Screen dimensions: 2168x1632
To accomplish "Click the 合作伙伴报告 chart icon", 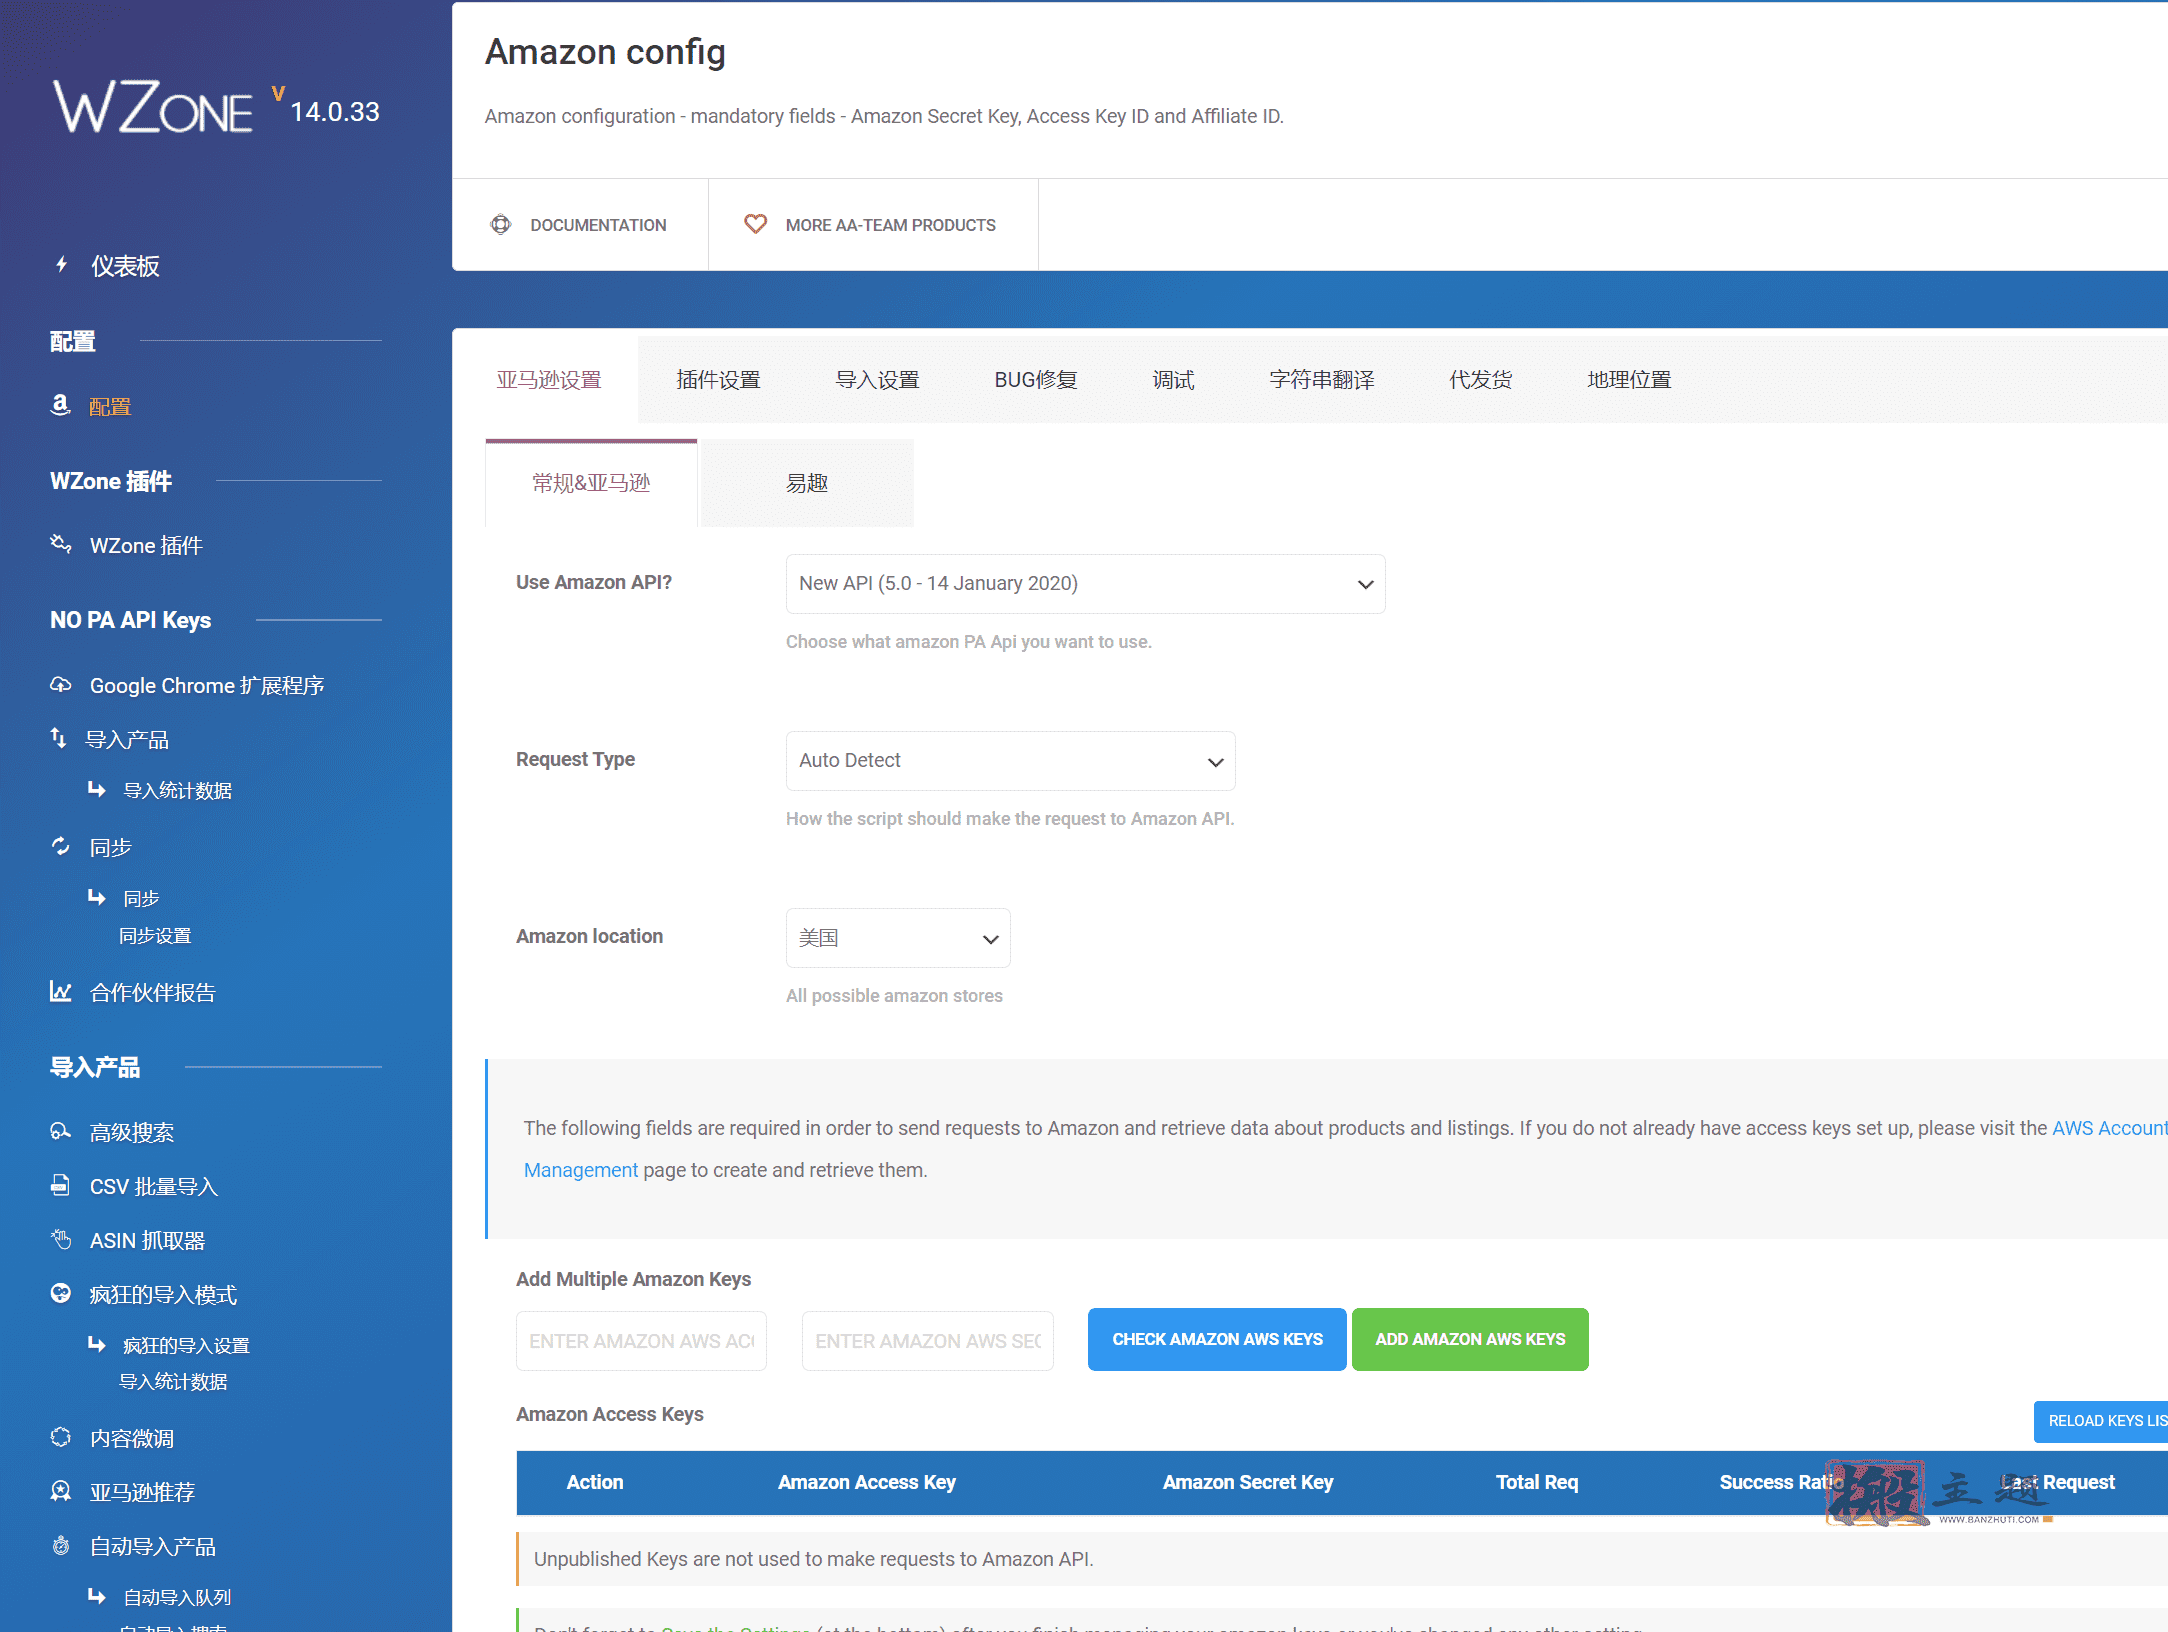I will 61,991.
